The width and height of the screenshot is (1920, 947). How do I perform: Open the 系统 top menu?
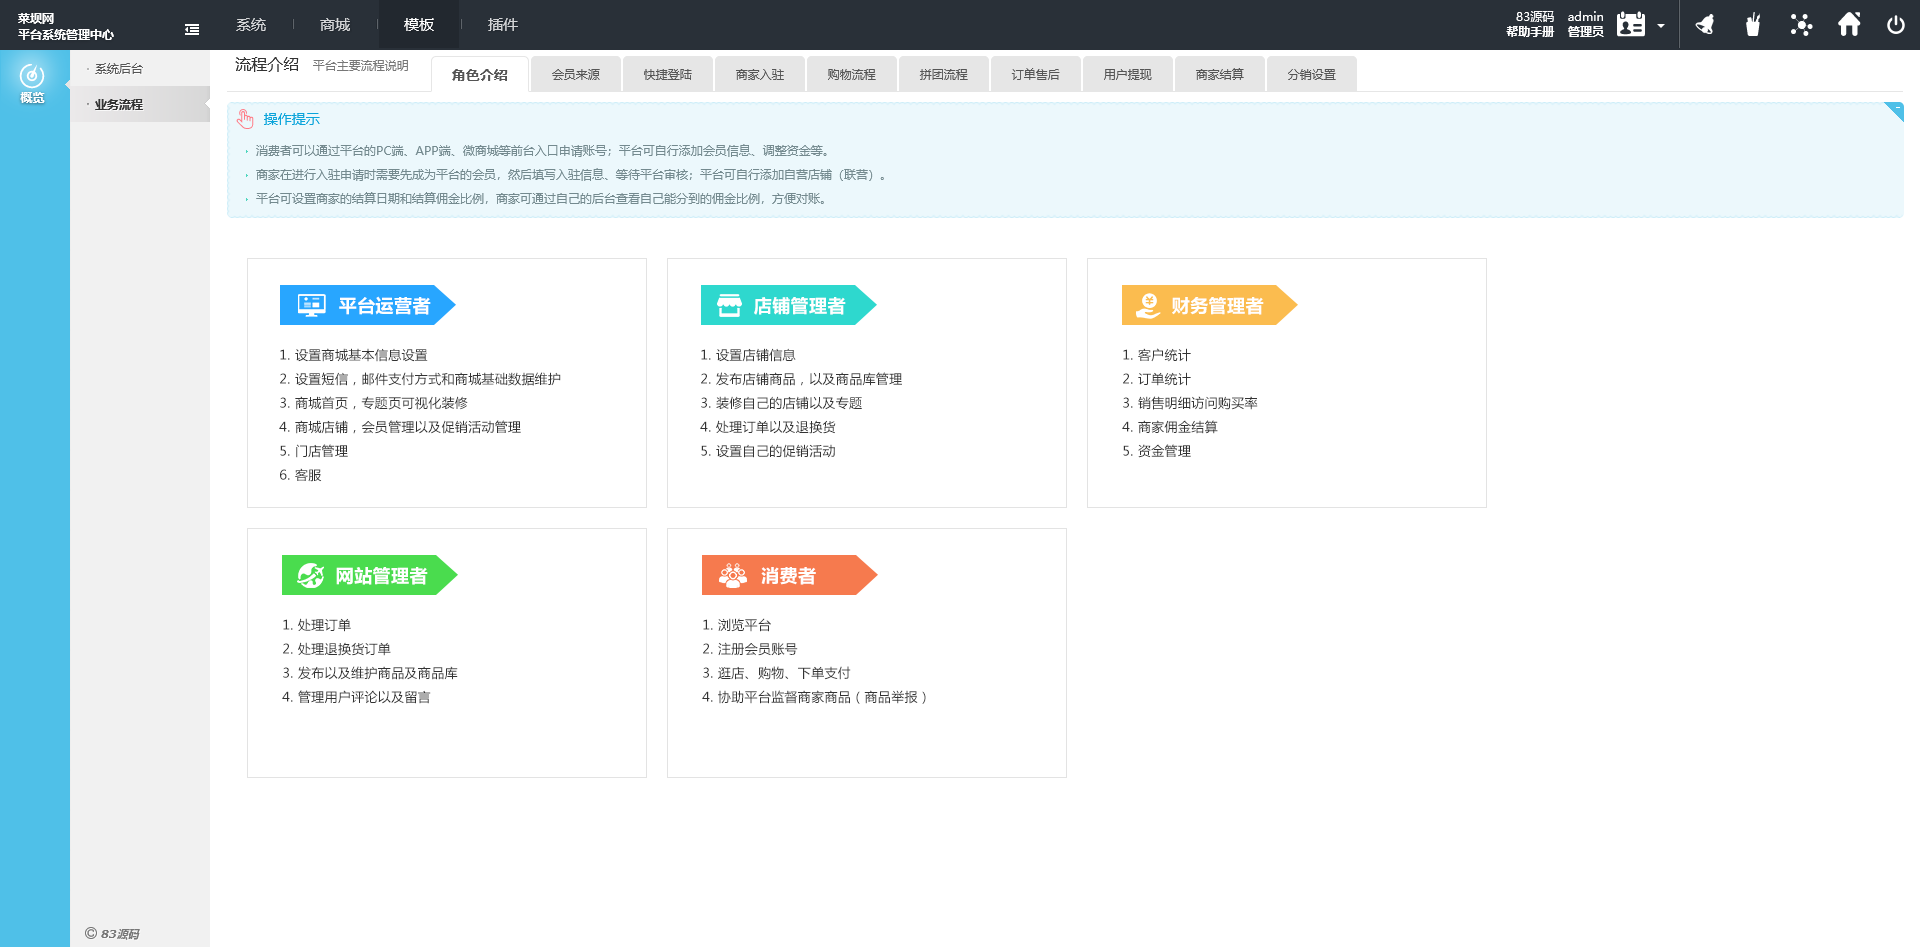pyautogui.click(x=251, y=25)
